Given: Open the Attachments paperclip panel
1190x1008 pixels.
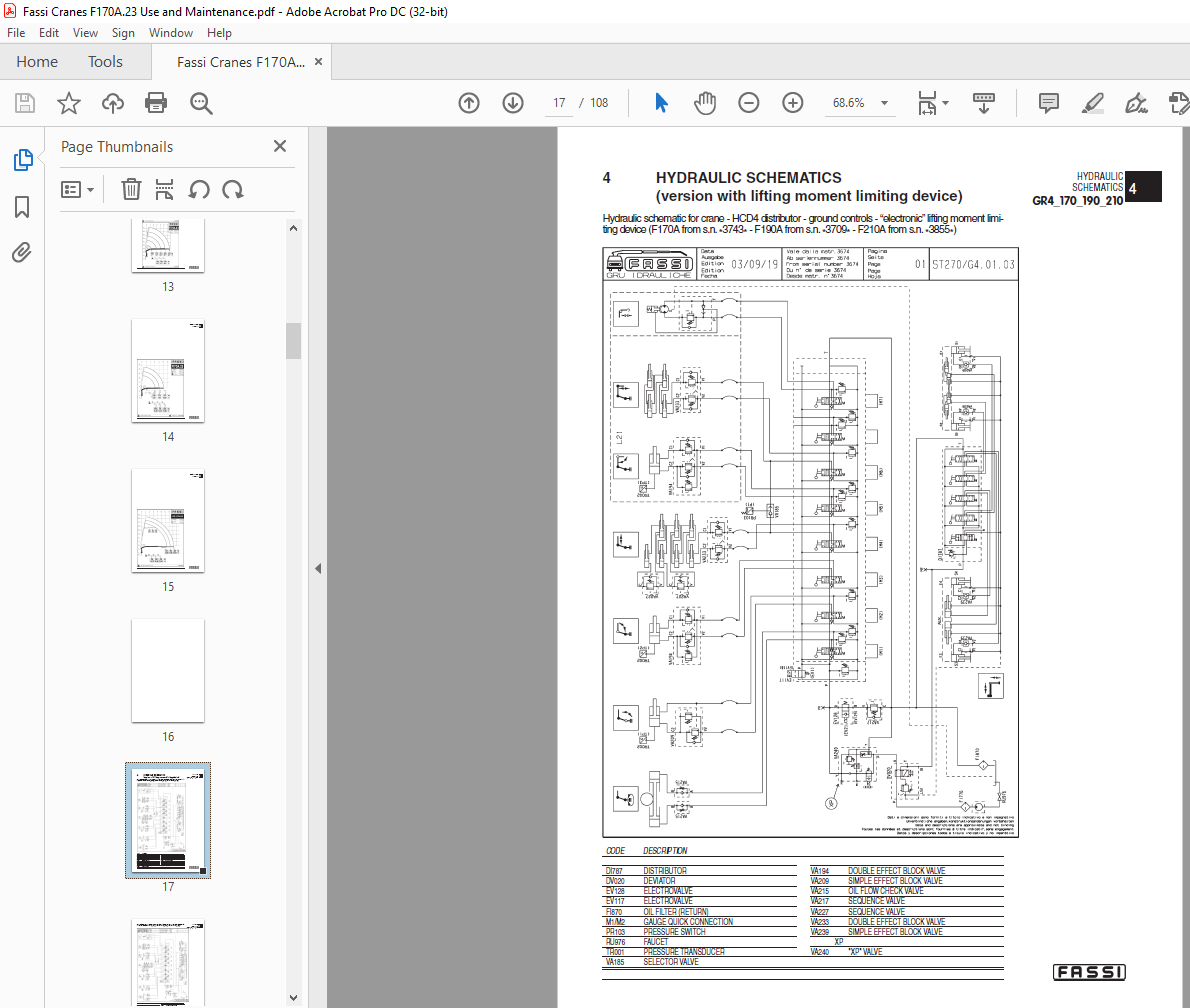Looking at the screenshot, I should pos(22,252).
